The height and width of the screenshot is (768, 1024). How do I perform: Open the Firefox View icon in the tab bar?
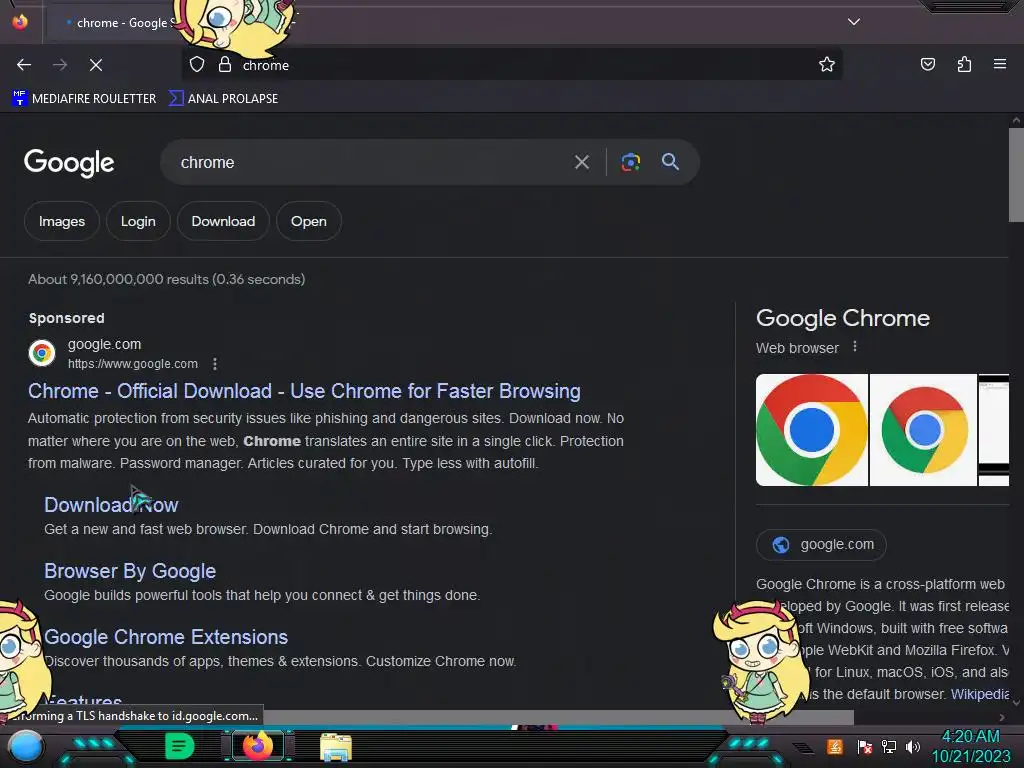click(x=20, y=22)
